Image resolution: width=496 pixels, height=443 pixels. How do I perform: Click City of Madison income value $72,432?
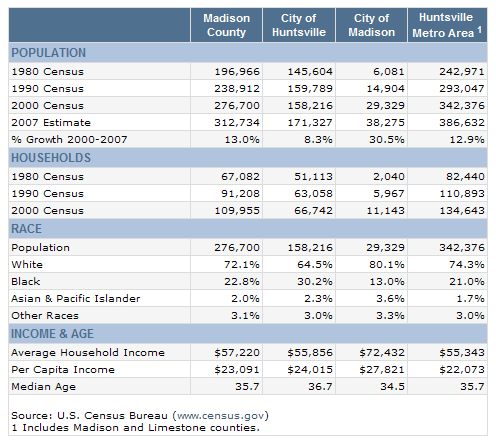[382, 352]
